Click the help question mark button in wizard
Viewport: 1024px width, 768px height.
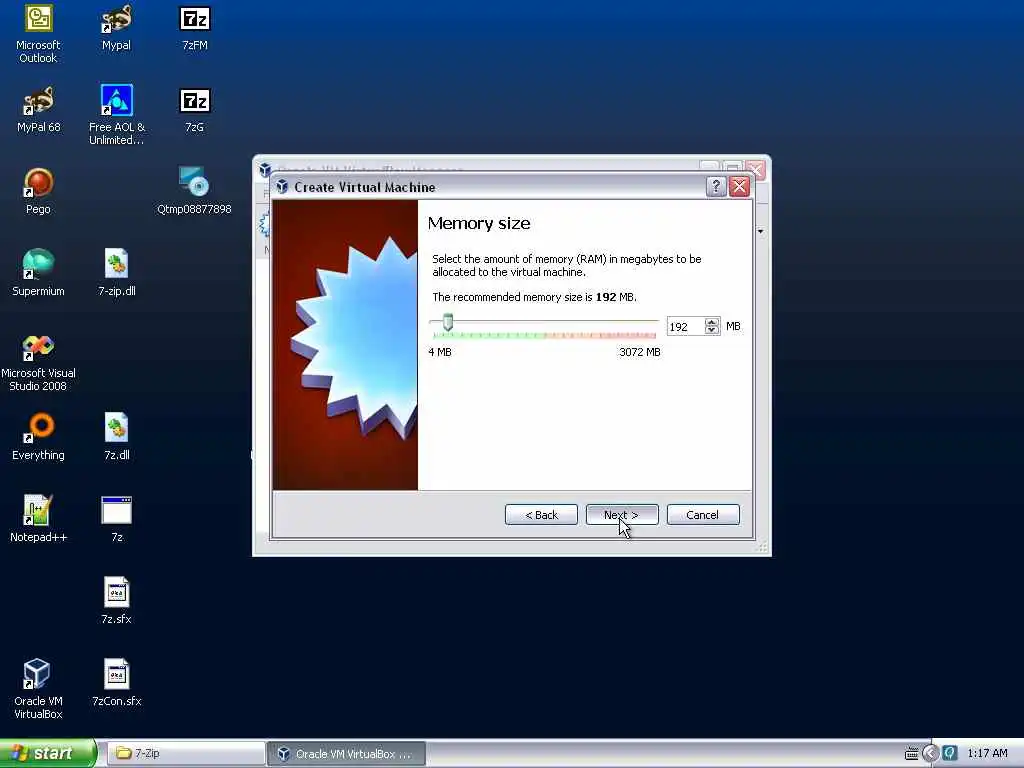pyautogui.click(x=716, y=187)
